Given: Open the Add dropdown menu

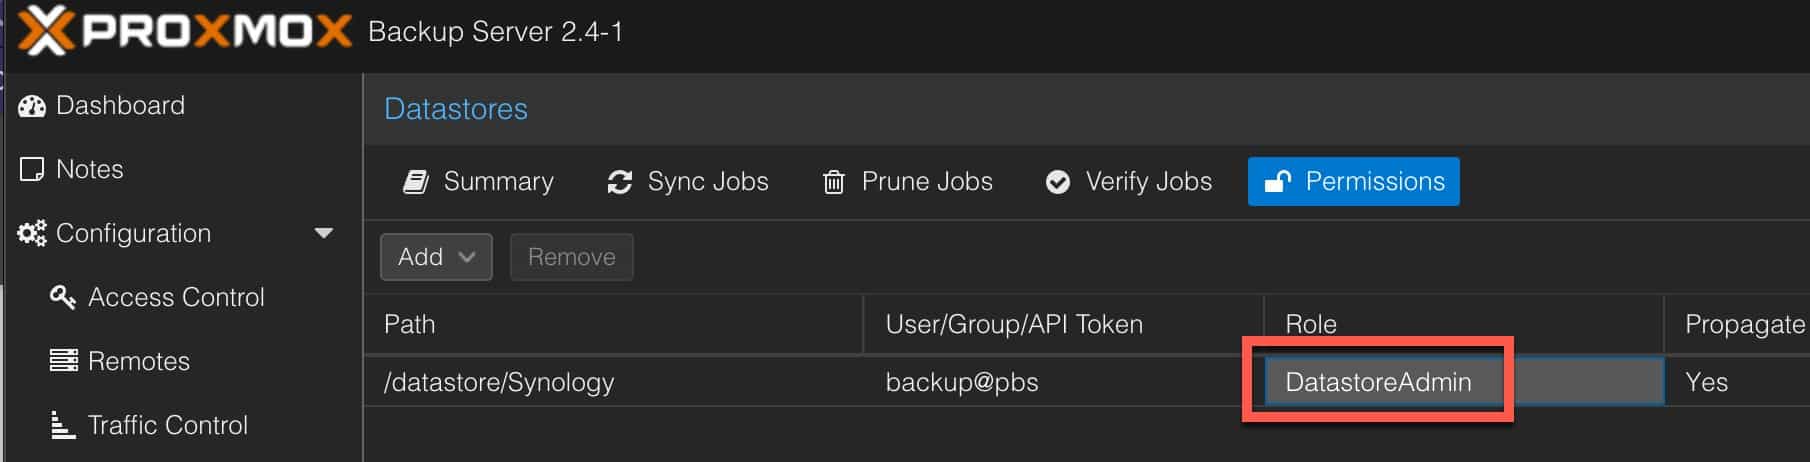Looking at the screenshot, I should 436,257.
